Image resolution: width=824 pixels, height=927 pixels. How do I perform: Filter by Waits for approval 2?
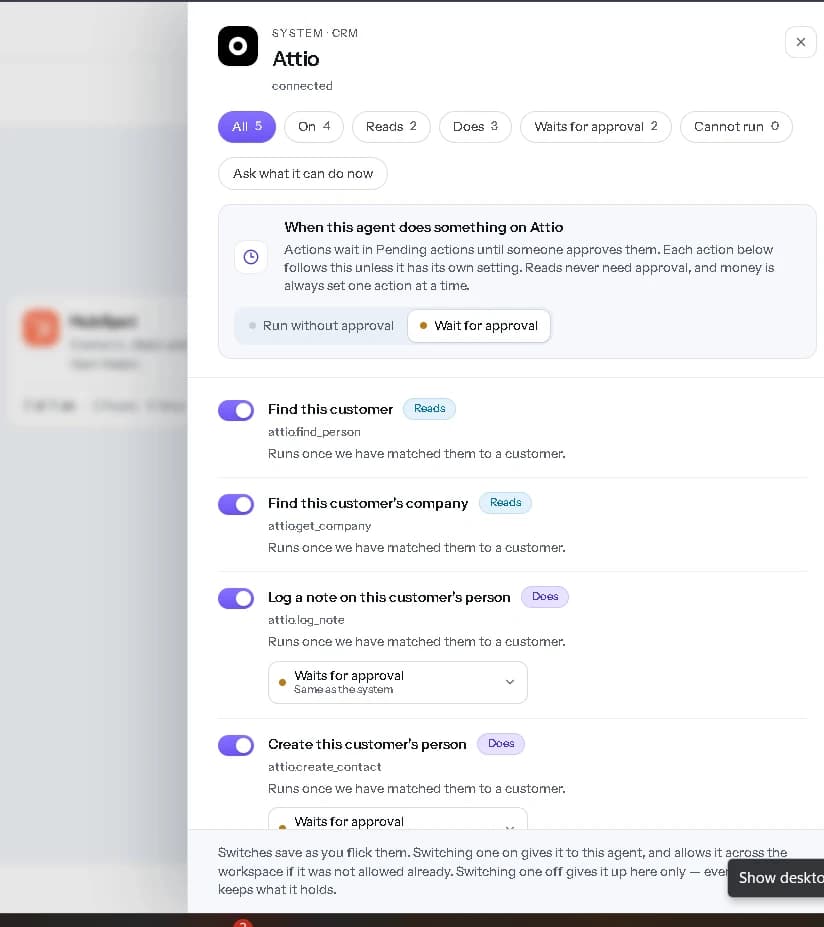coord(595,127)
